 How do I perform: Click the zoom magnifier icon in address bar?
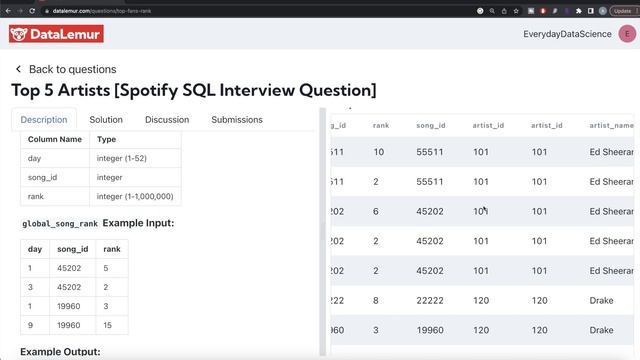[x=492, y=11]
